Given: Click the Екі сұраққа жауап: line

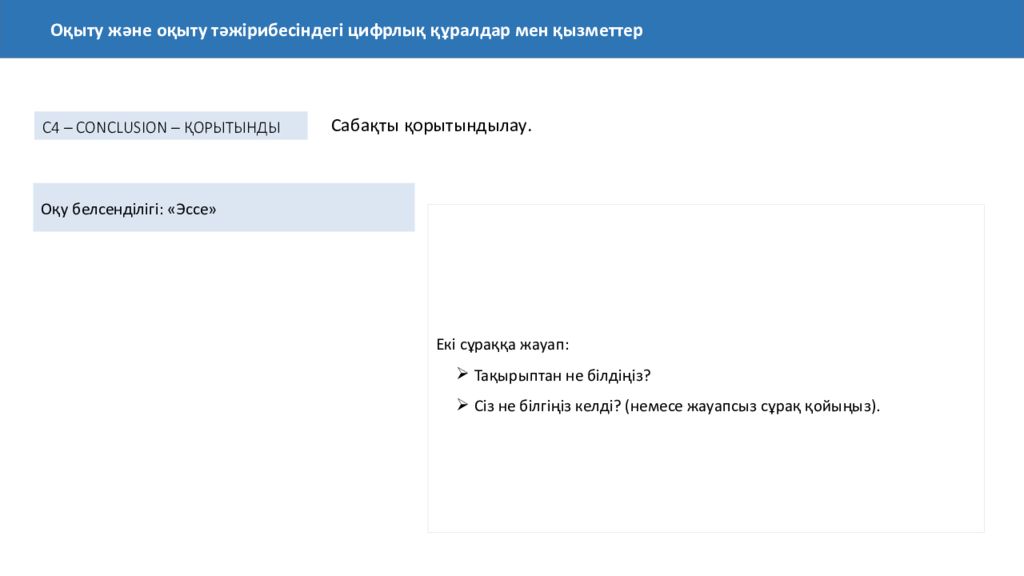Looking at the screenshot, I should click(502, 344).
